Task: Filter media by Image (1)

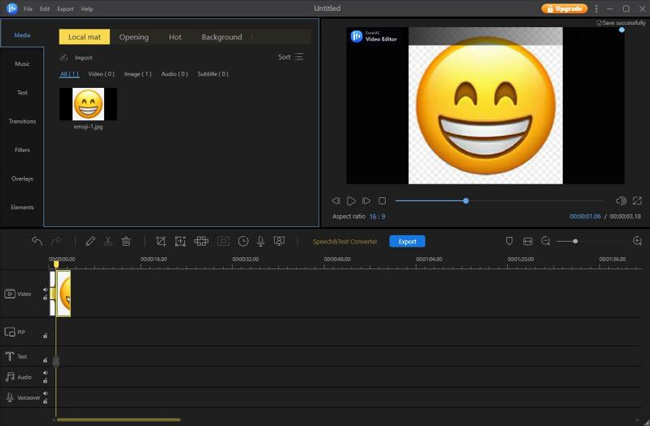Action: coord(138,74)
